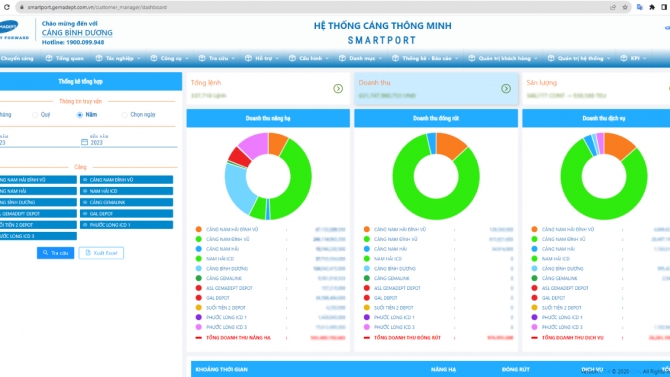Toggle the GAL DEPOT port filter

(126, 213)
